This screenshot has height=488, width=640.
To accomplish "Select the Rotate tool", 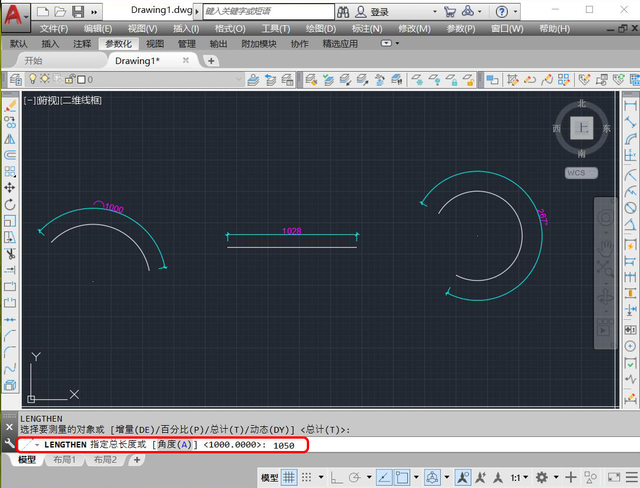I will point(10,204).
